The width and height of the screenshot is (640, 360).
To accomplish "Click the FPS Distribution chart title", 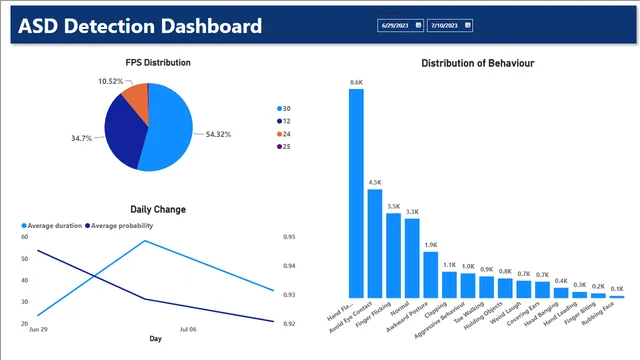I will [158, 62].
